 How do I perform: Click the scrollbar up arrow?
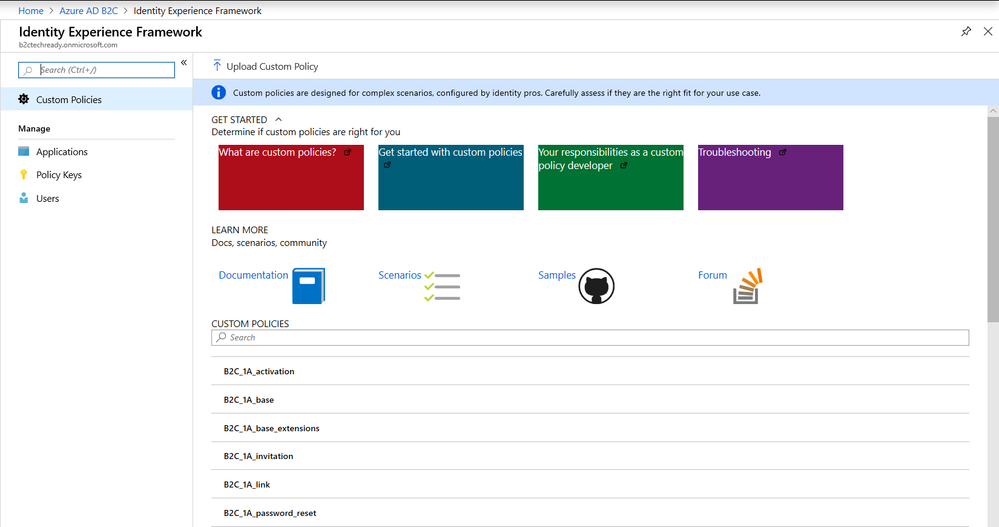click(993, 111)
